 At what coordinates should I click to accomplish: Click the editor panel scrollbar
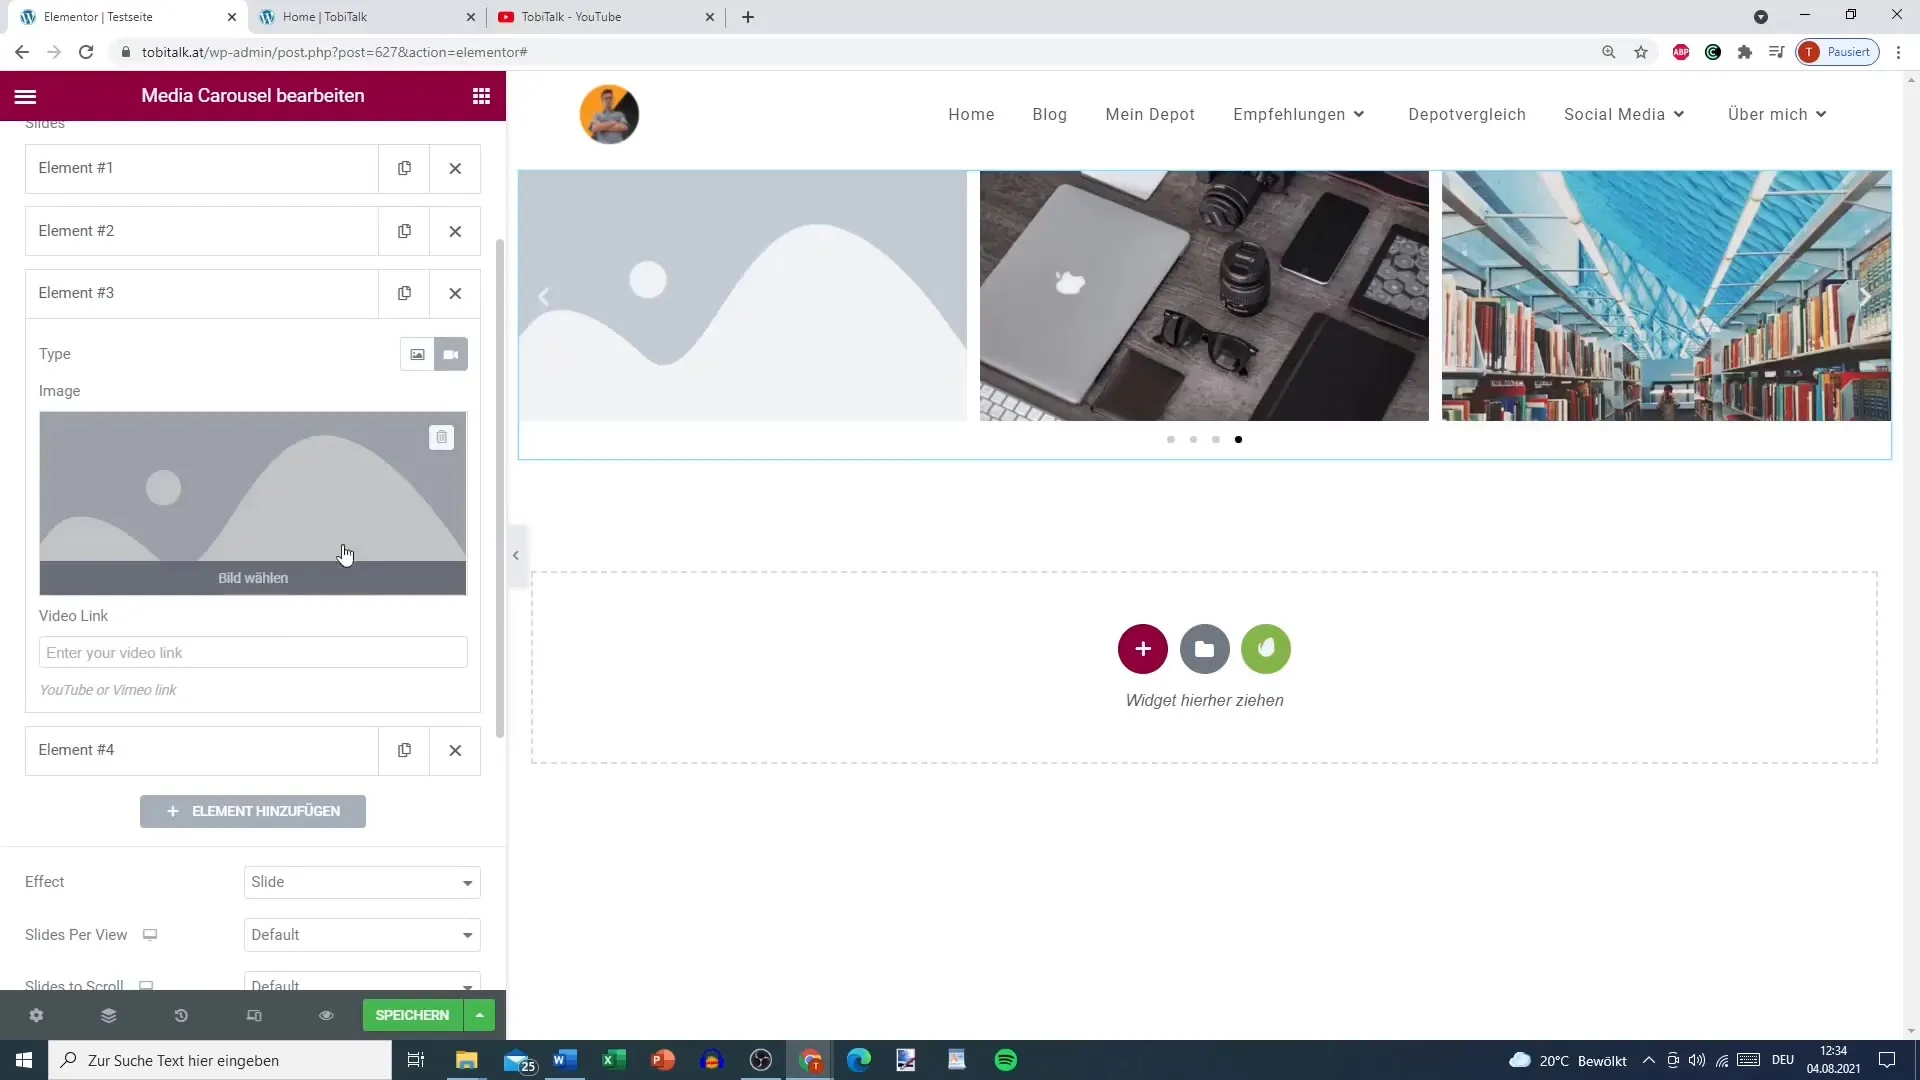[x=500, y=488]
